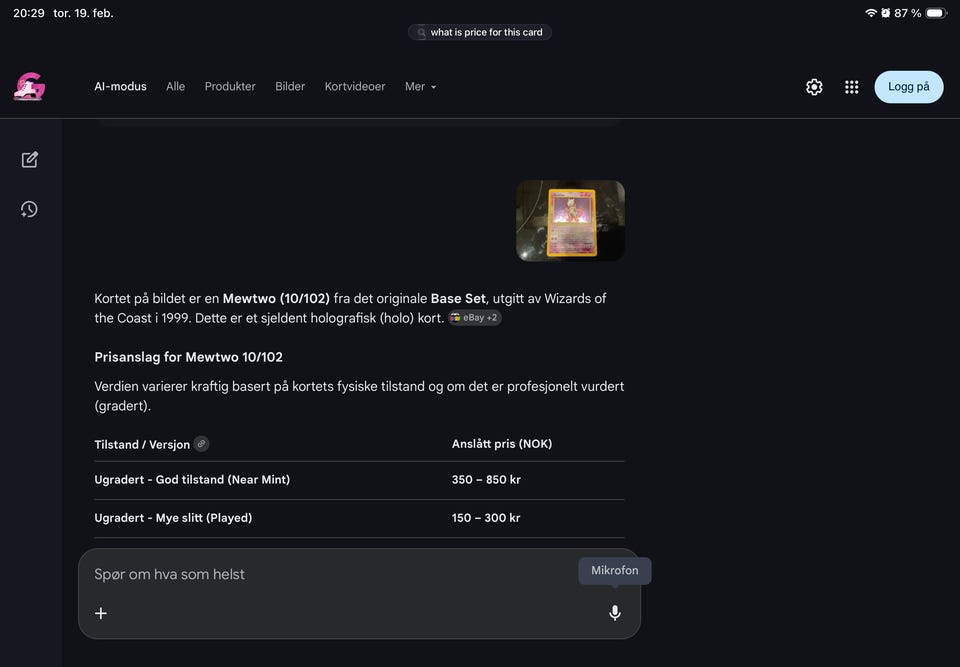
Task: Select the 'Verdien varierer kraftig' paragraph
Action: click(x=359, y=396)
